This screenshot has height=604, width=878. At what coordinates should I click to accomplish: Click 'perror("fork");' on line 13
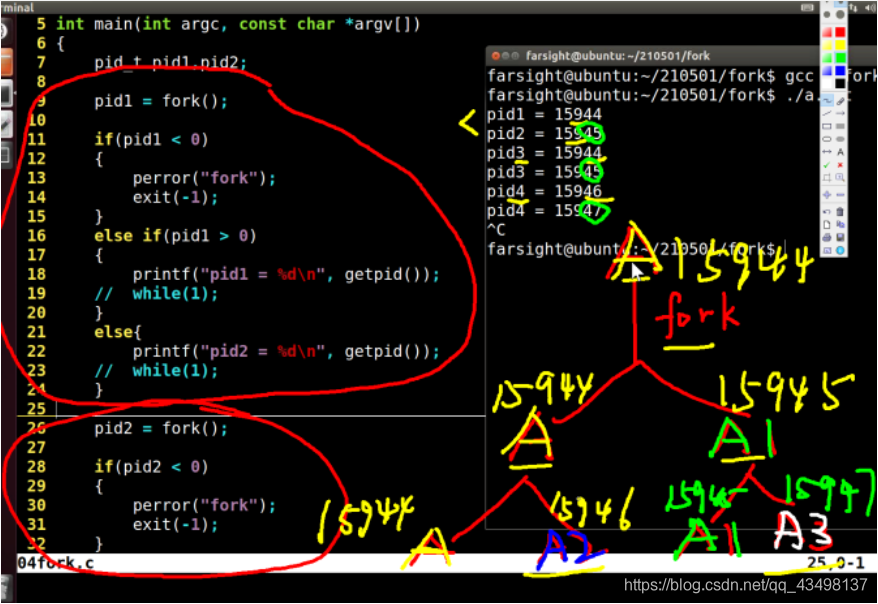point(204,178)
